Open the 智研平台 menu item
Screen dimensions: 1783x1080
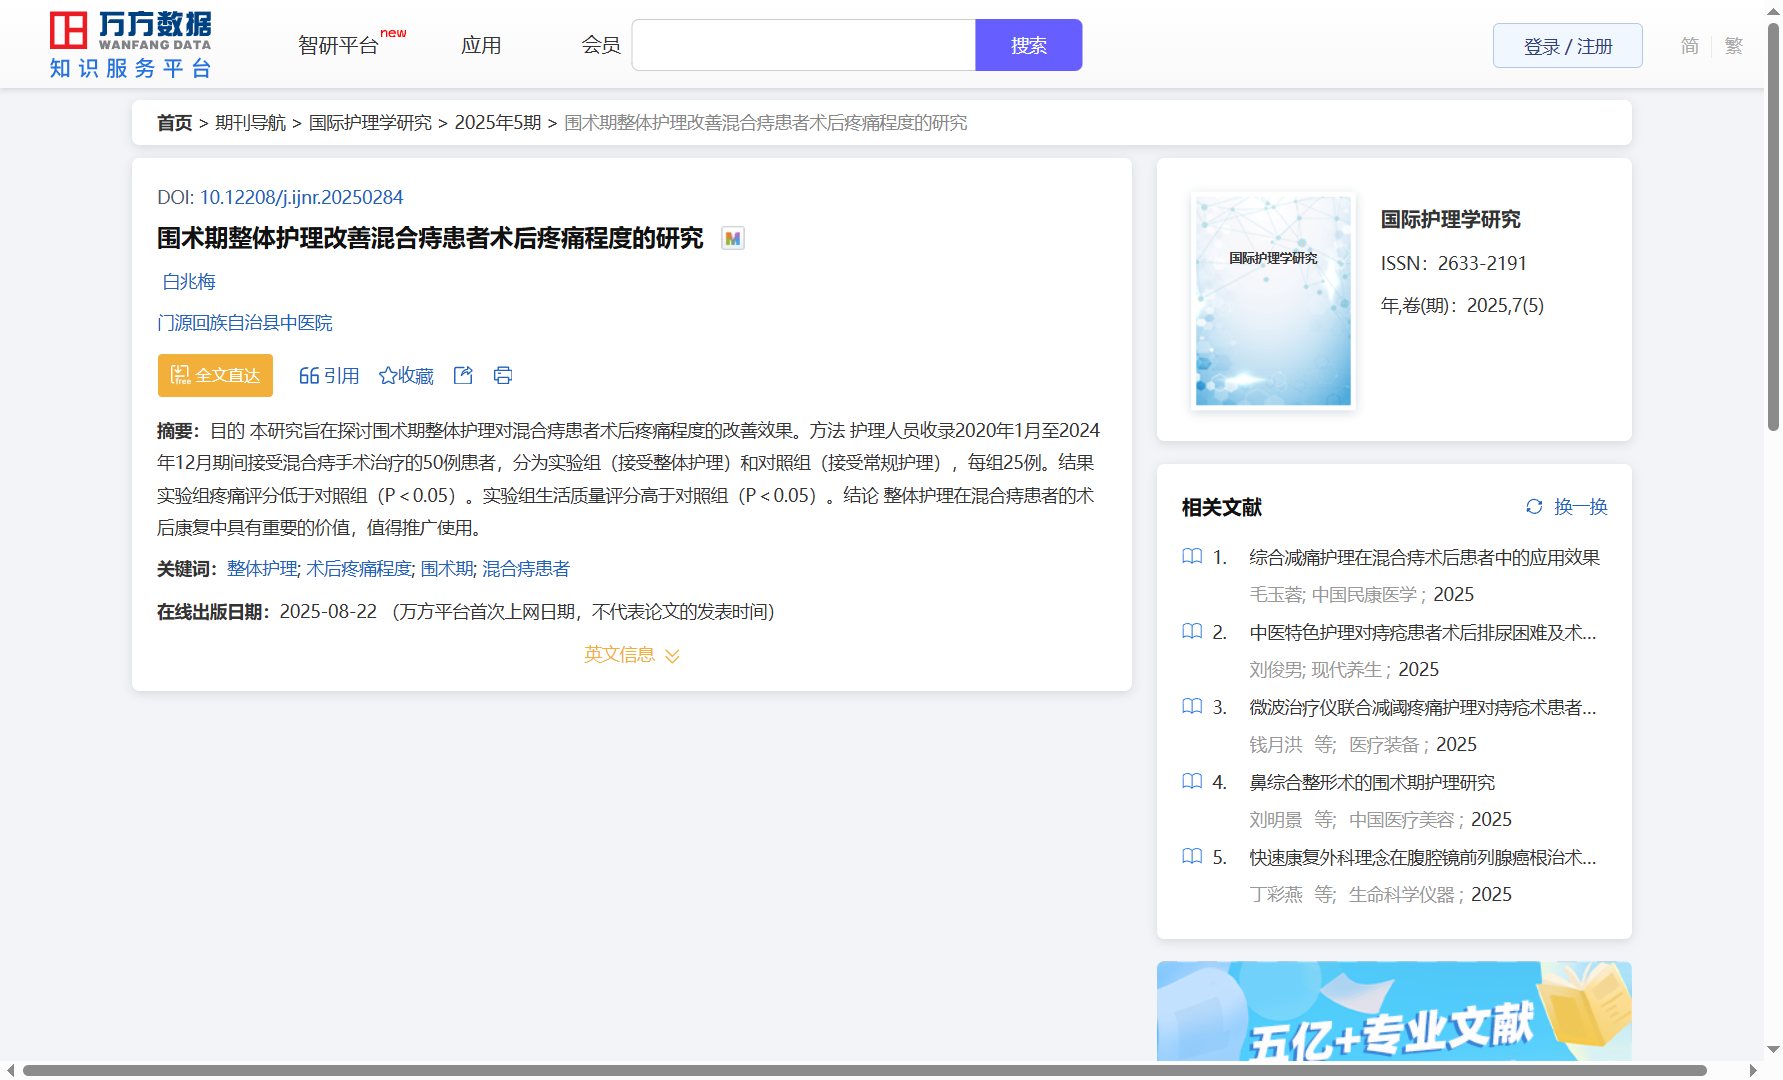(x=339, y=46)
